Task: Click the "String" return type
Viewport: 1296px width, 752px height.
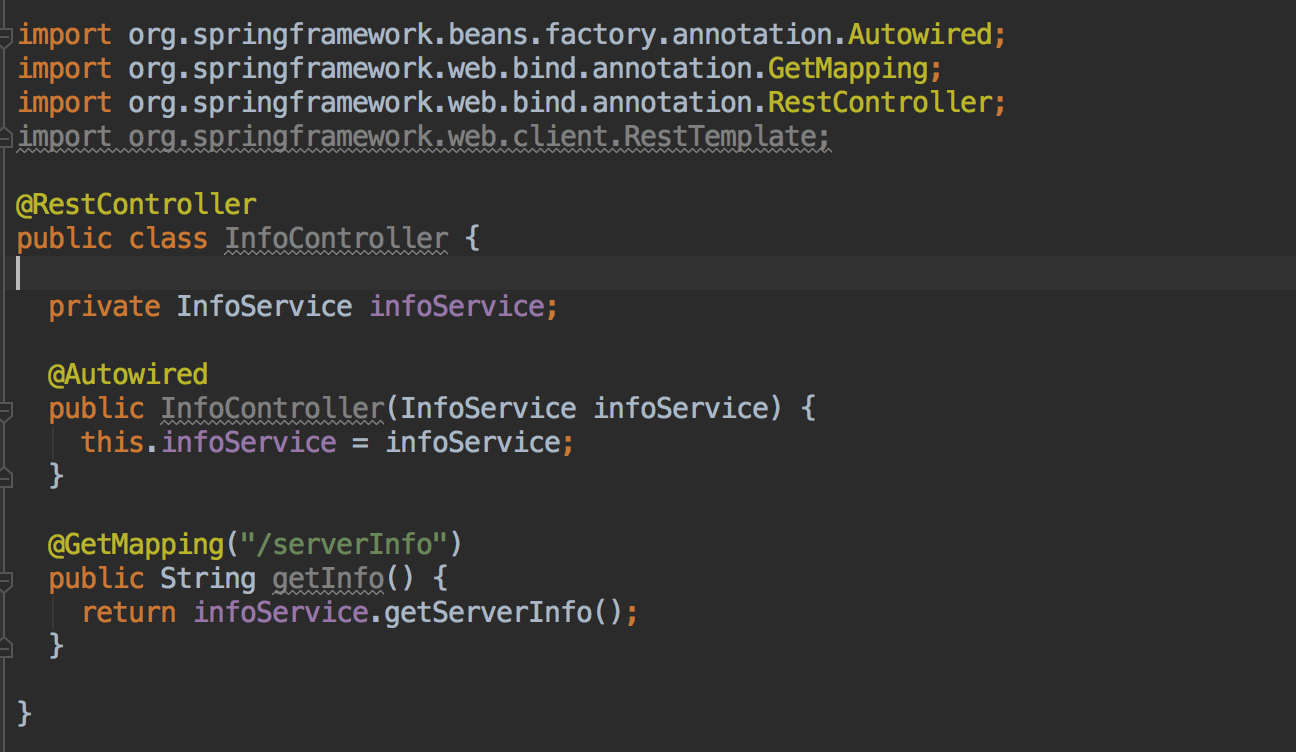Action: 208,579
